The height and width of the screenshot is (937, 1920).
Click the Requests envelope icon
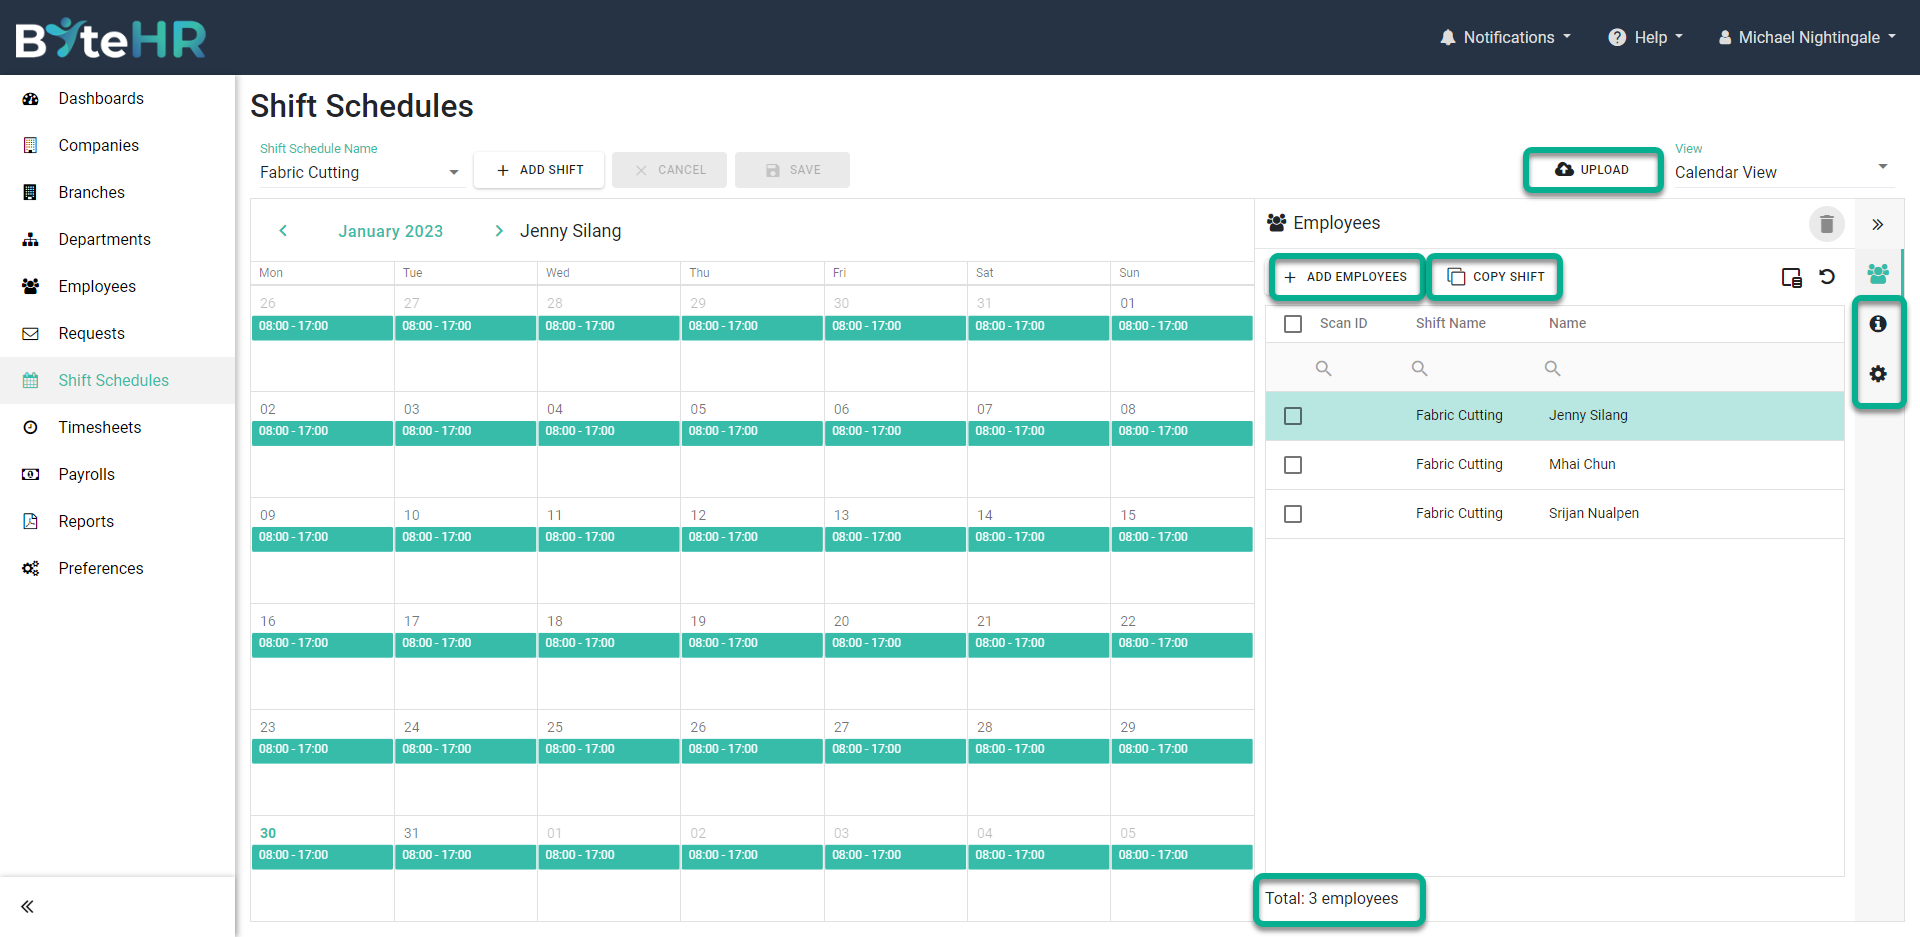click(x=30, y=334)
